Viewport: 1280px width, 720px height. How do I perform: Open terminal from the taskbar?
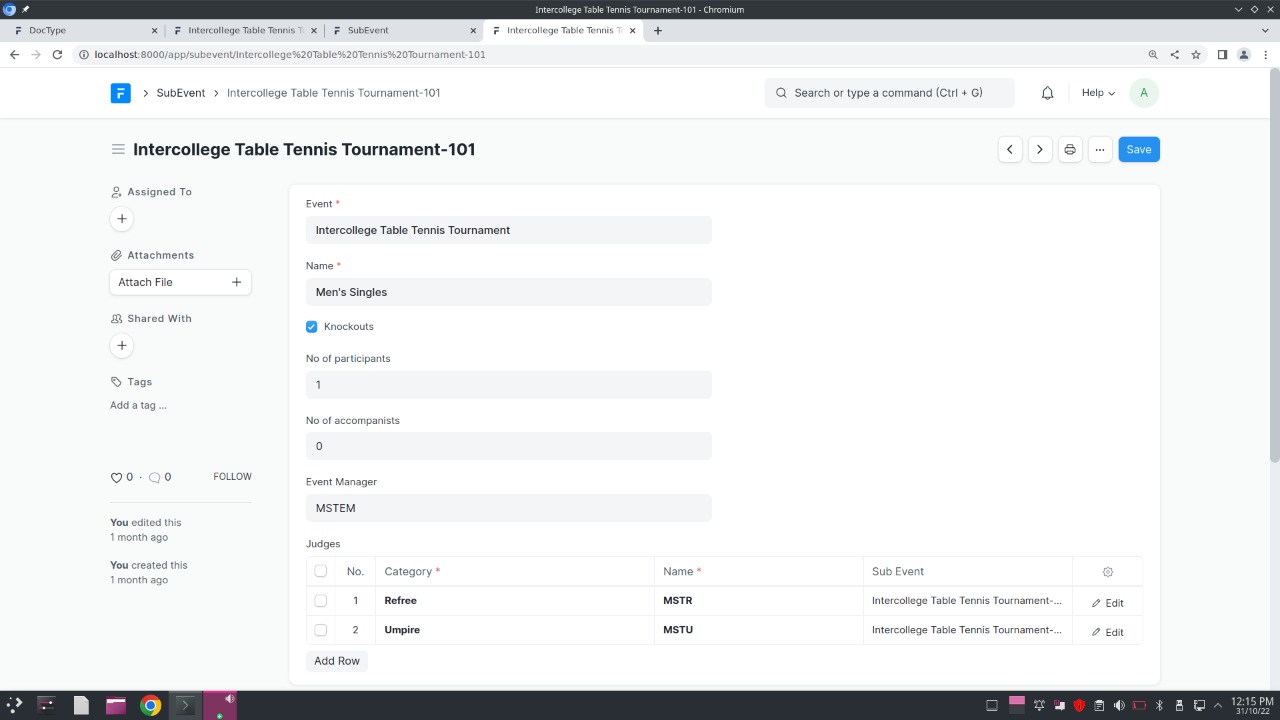tap(184, 705)
